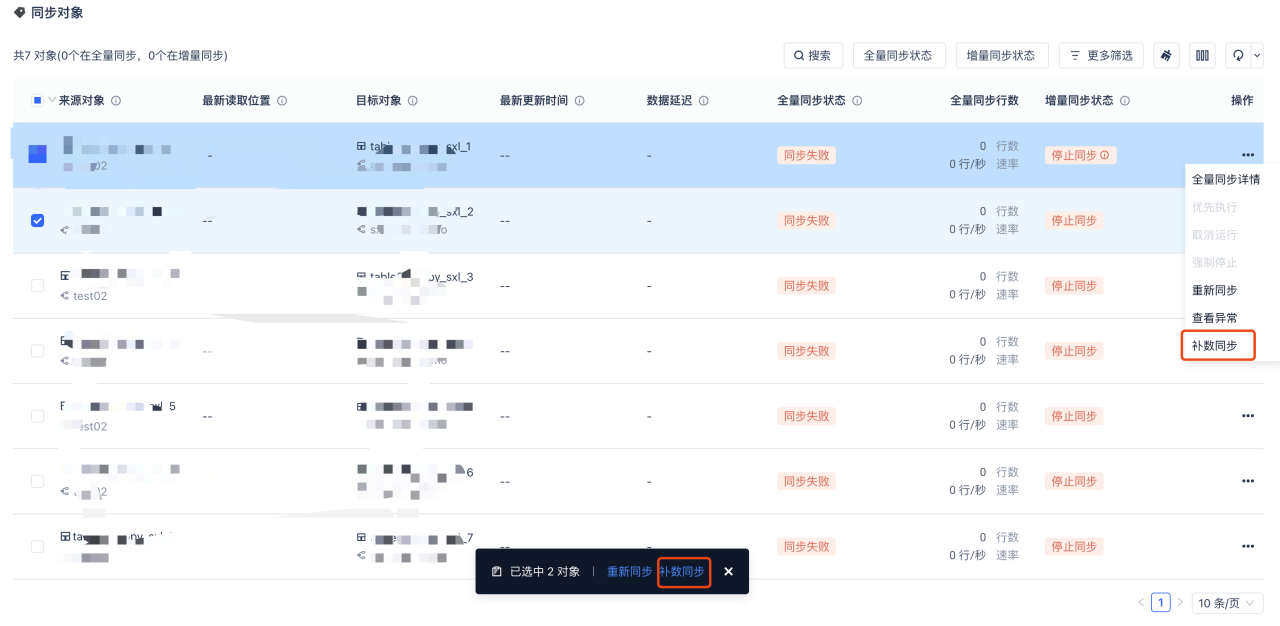The width and height of the screenshot is (1280, 626).
Task: Click info icon next to 数据延迟
Action: pos(703,101)
